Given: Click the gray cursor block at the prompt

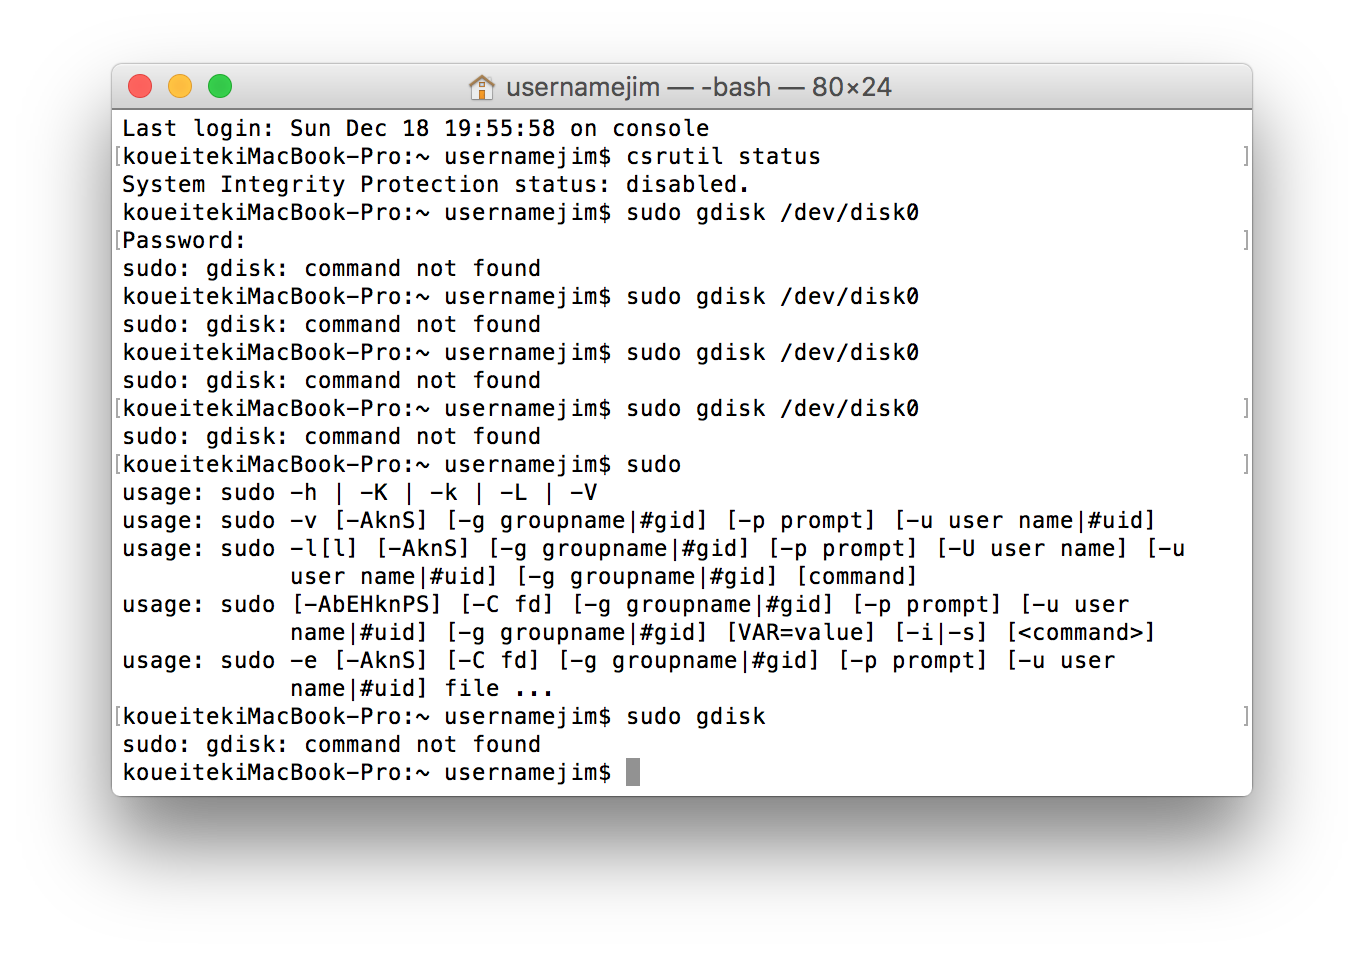Looking at the screenshot, I should [633, 772].
